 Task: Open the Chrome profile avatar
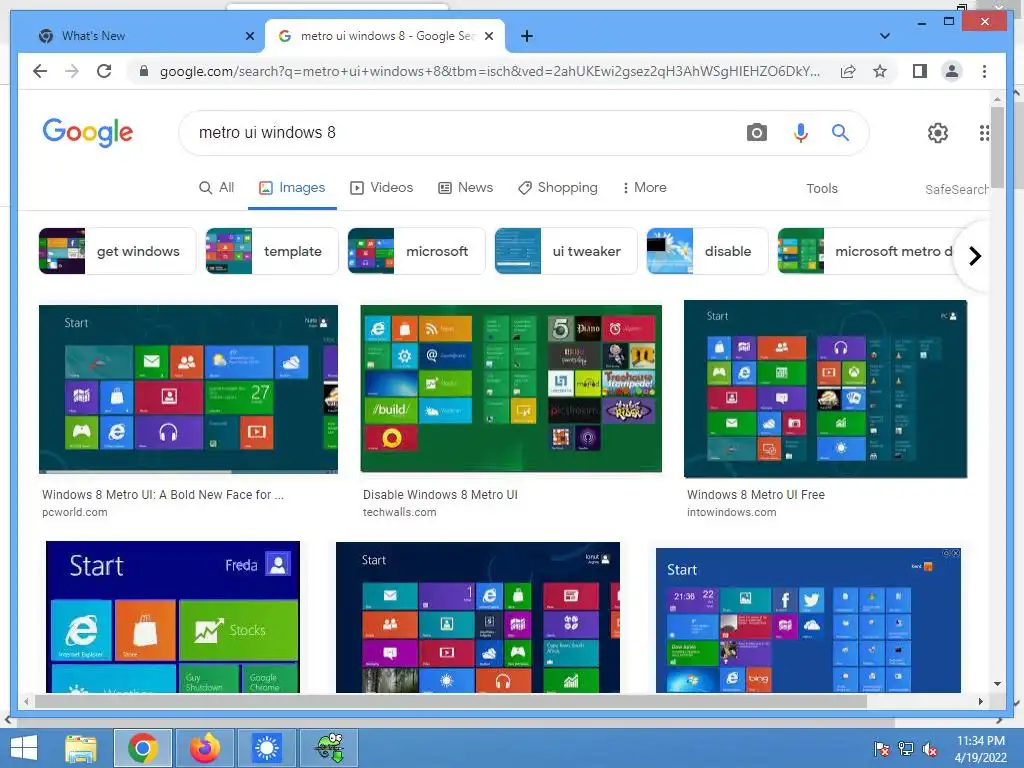[x=952, y=71]
